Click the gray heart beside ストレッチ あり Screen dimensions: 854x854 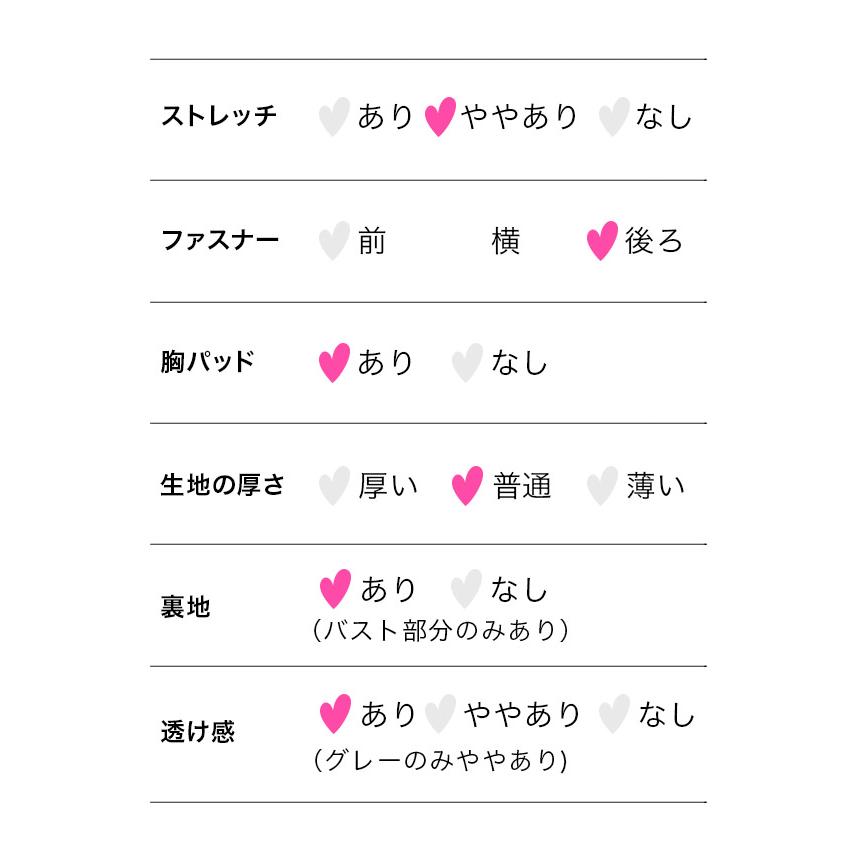(x=333, y=117)
